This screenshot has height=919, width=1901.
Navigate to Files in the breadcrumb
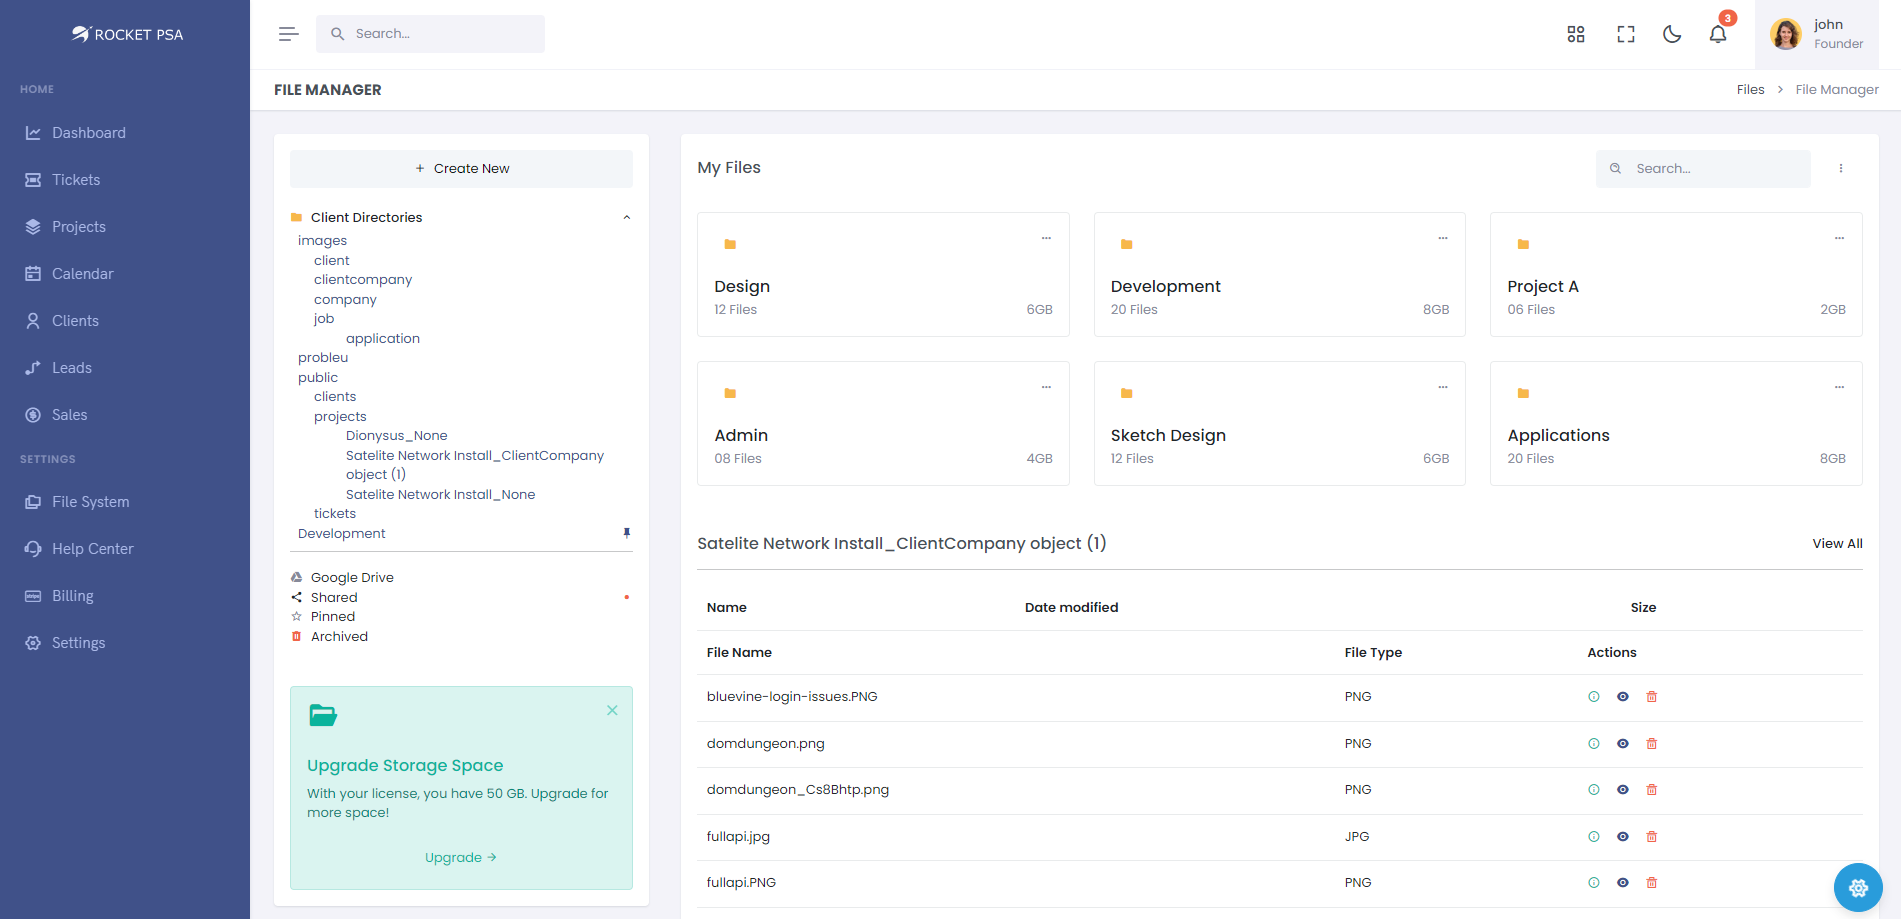pyautogui.click(x=1751, y=89)
